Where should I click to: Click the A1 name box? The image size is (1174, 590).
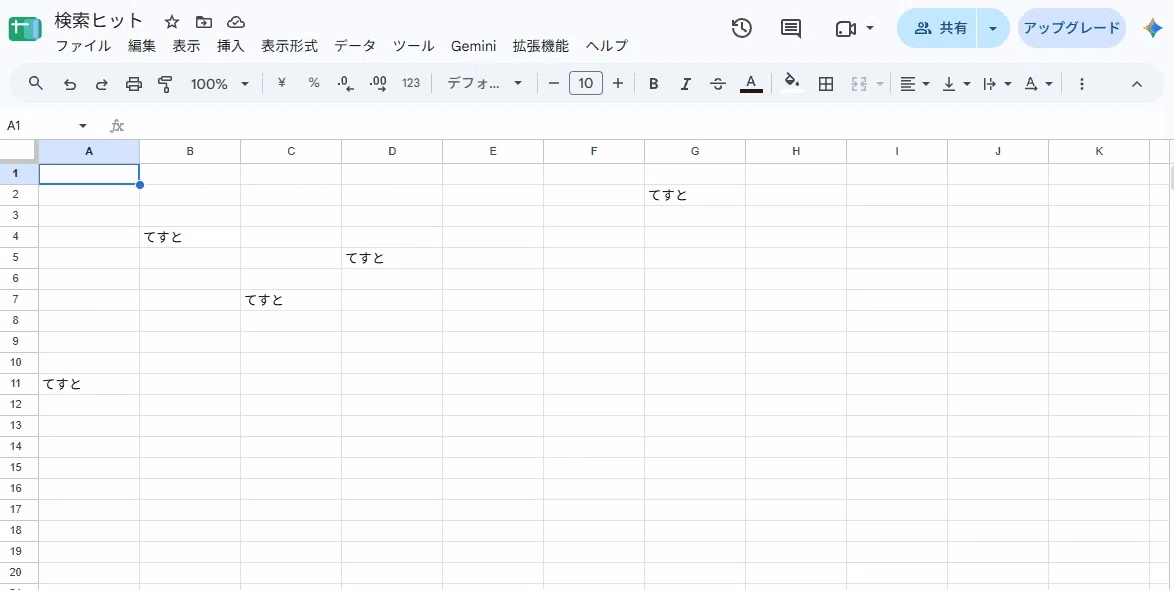pos(46,126)
